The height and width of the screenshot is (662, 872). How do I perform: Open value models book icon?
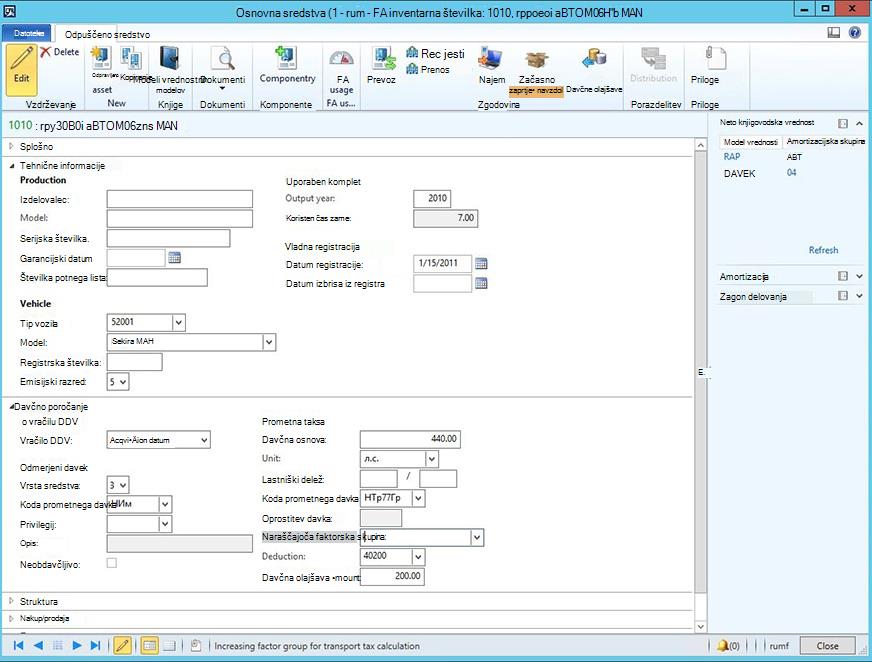170,59
